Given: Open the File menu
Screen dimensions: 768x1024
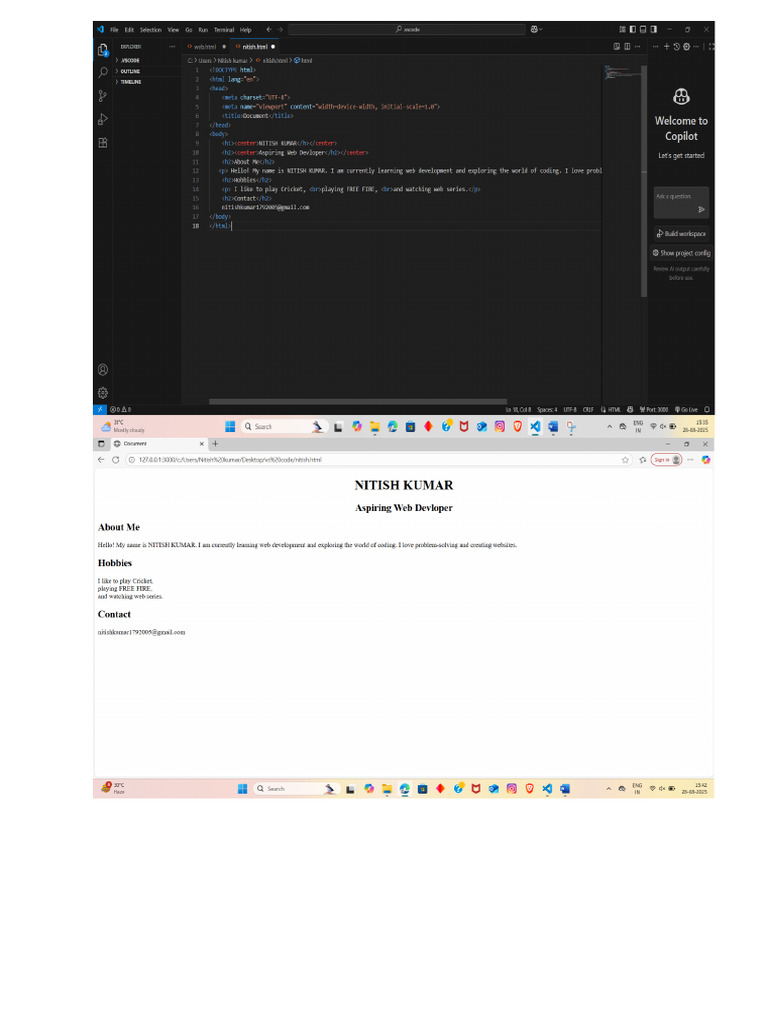Looking at the screenshot, I should tap(114, 29).
